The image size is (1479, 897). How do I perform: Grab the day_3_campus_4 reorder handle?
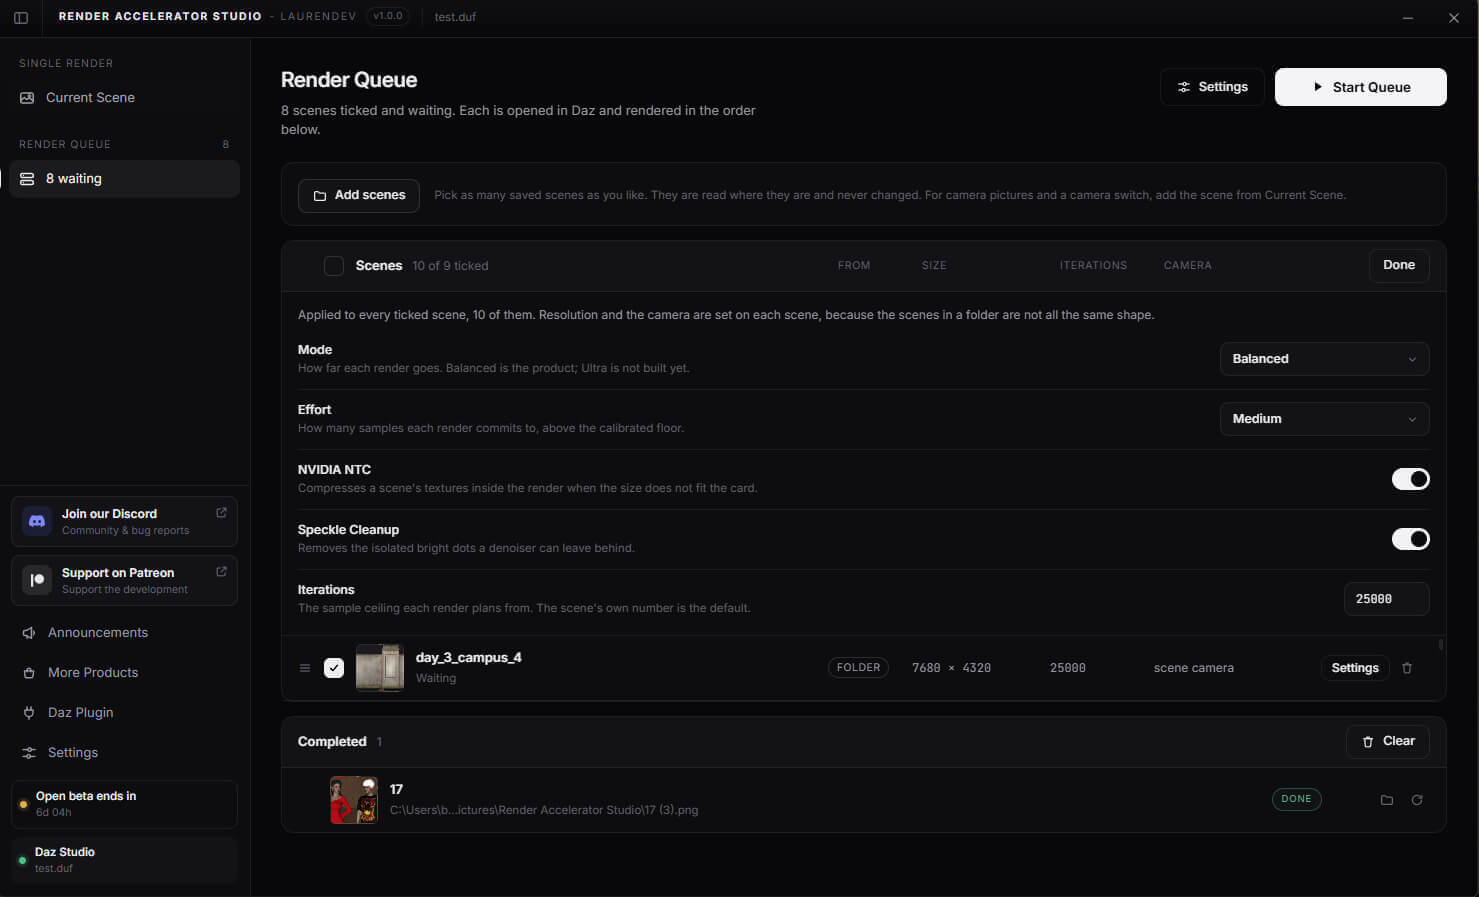(305, 668)
